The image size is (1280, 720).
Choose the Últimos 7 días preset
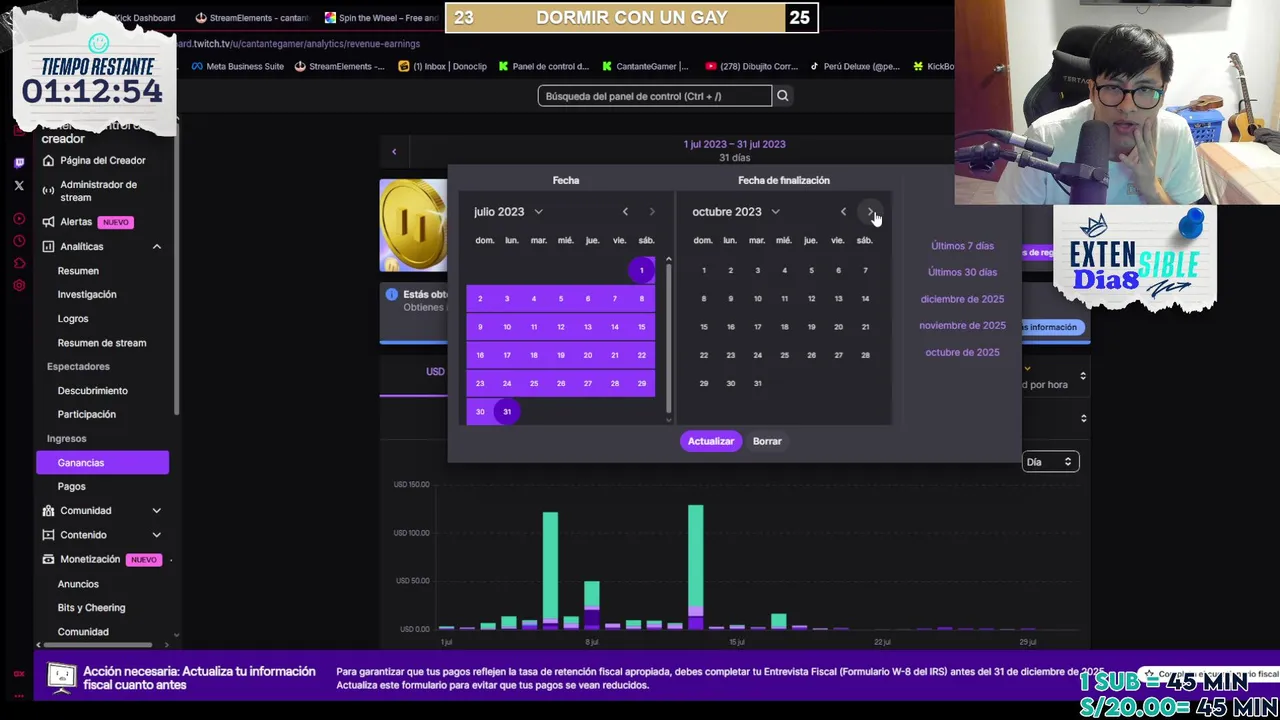pyautogui.click(x=962, y=246)
